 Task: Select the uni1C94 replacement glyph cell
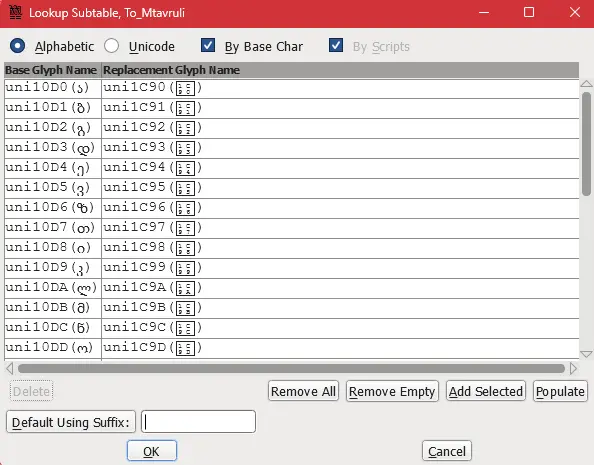point(340,168)
